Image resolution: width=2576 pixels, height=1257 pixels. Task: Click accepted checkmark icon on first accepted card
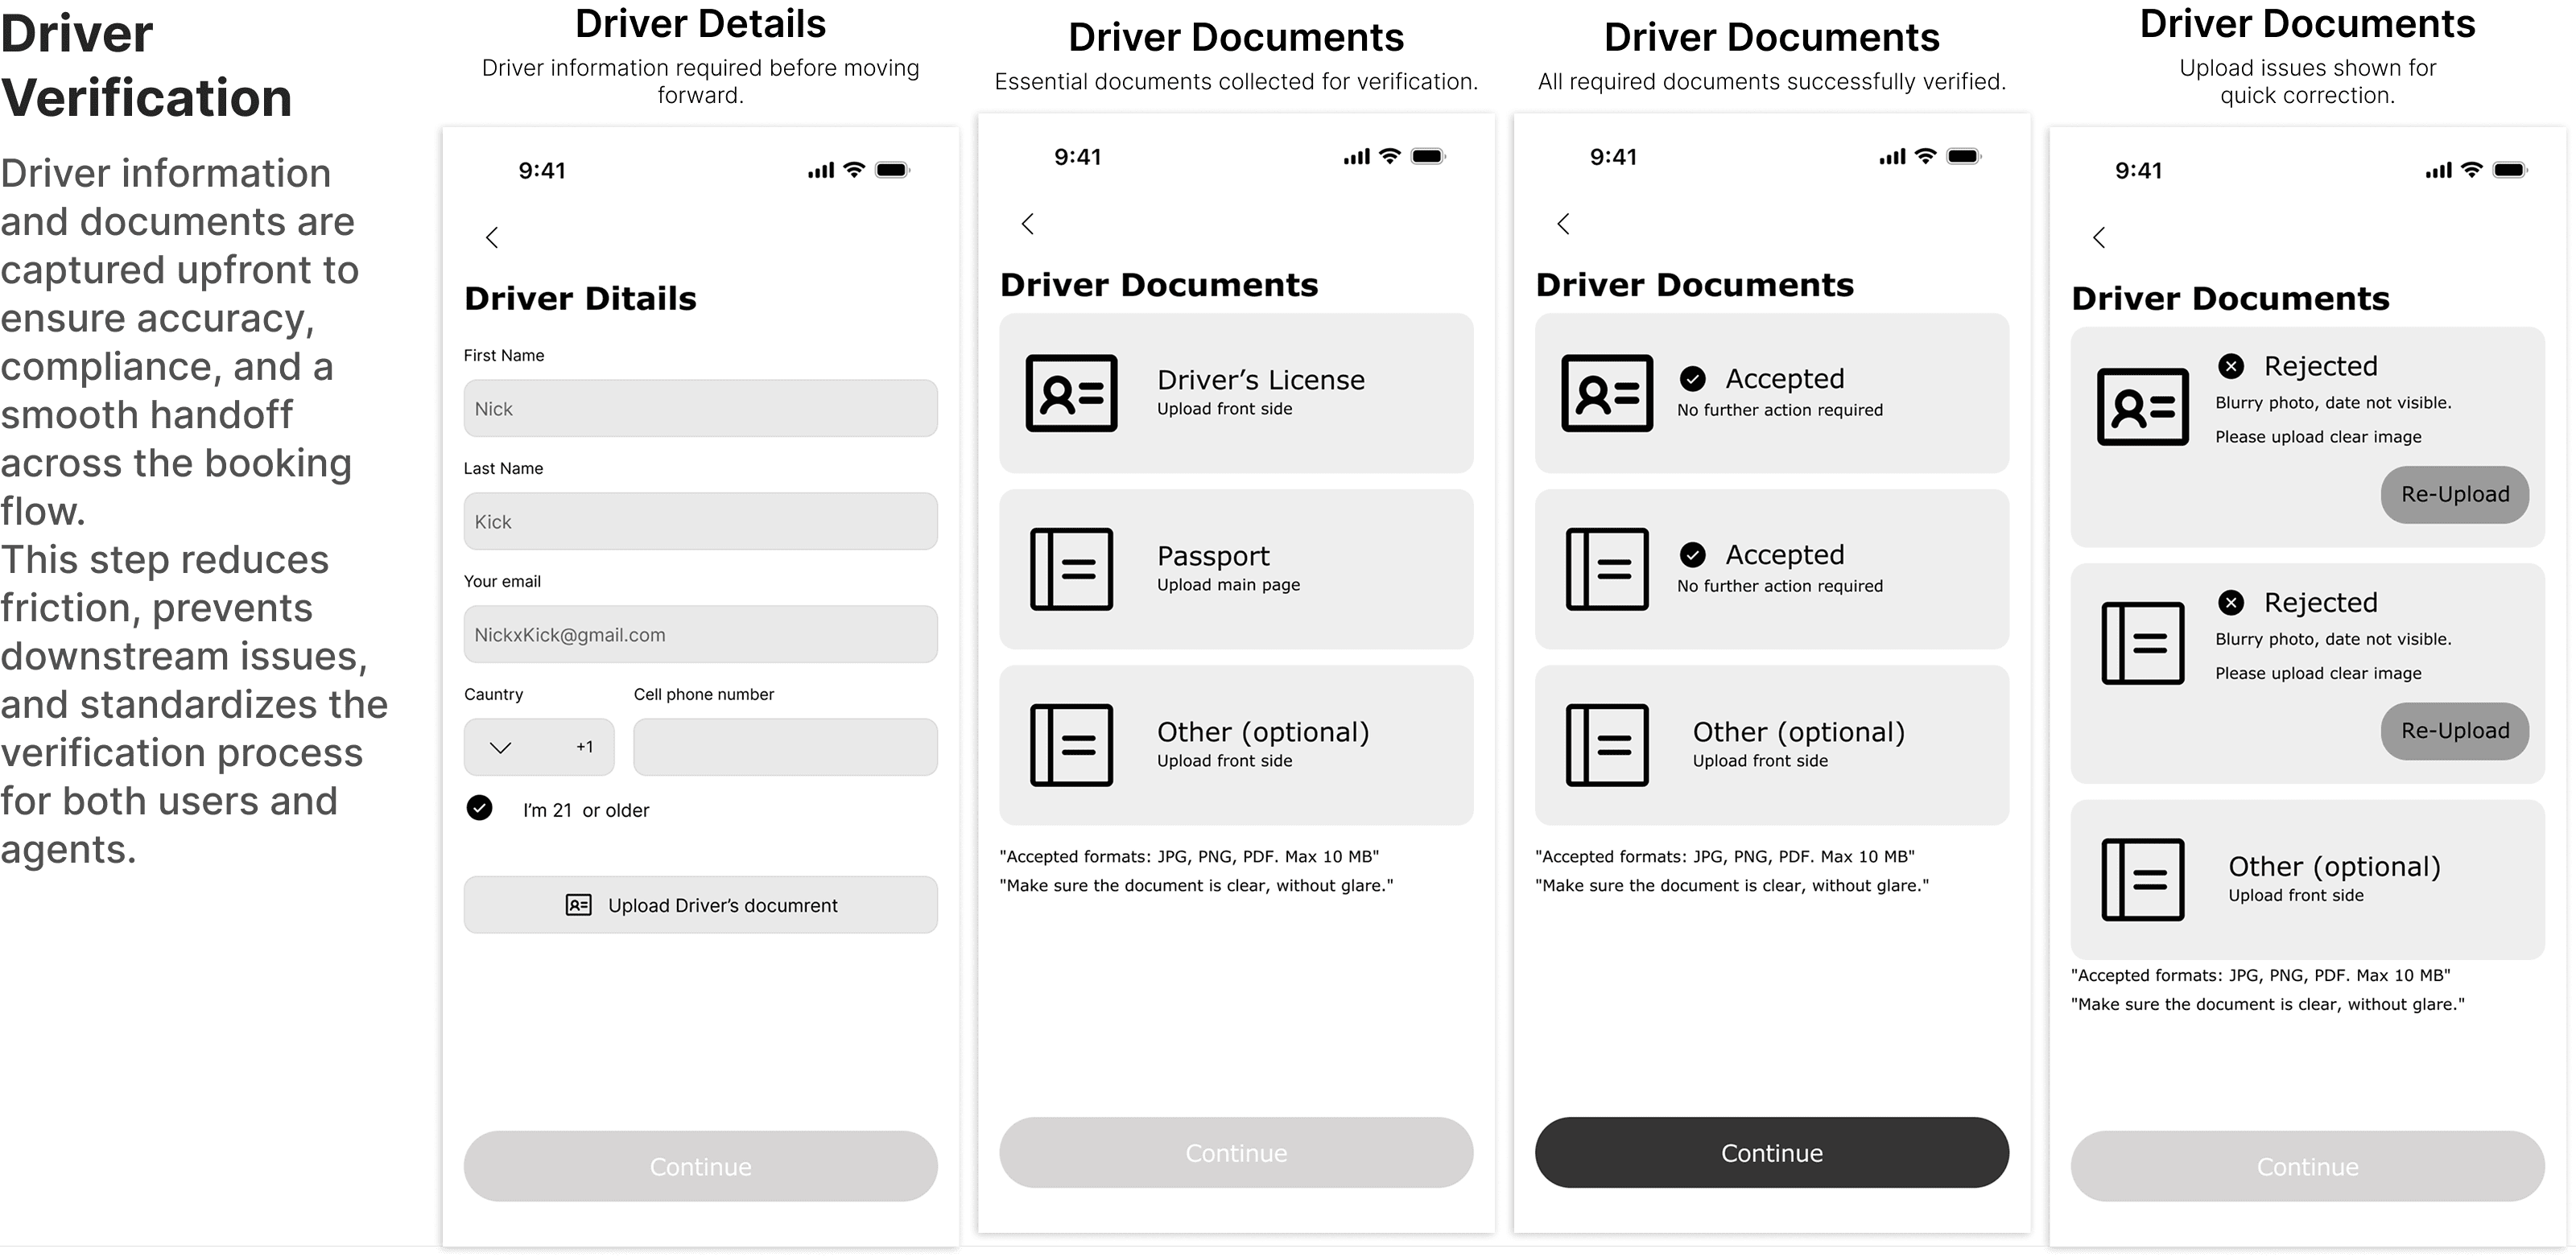click(x=1693, y=379)
